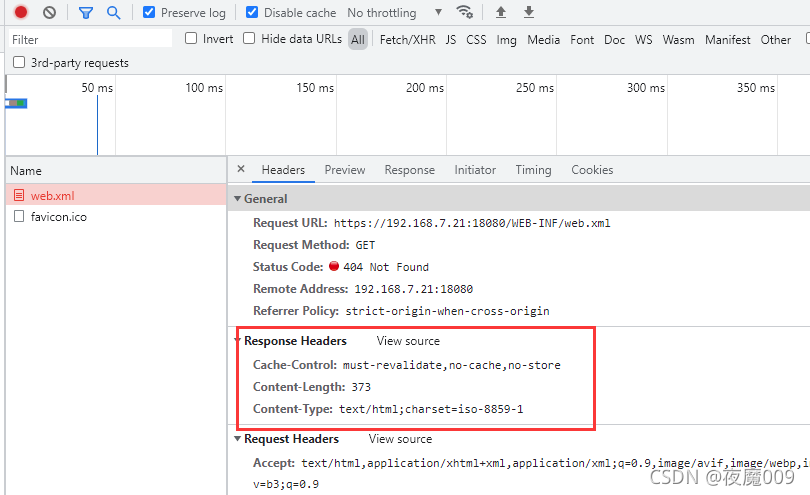The height and width of the screenshot is (495, 810).
Task: Switch to the Headers tab
Action: click(x=283, y=170)
